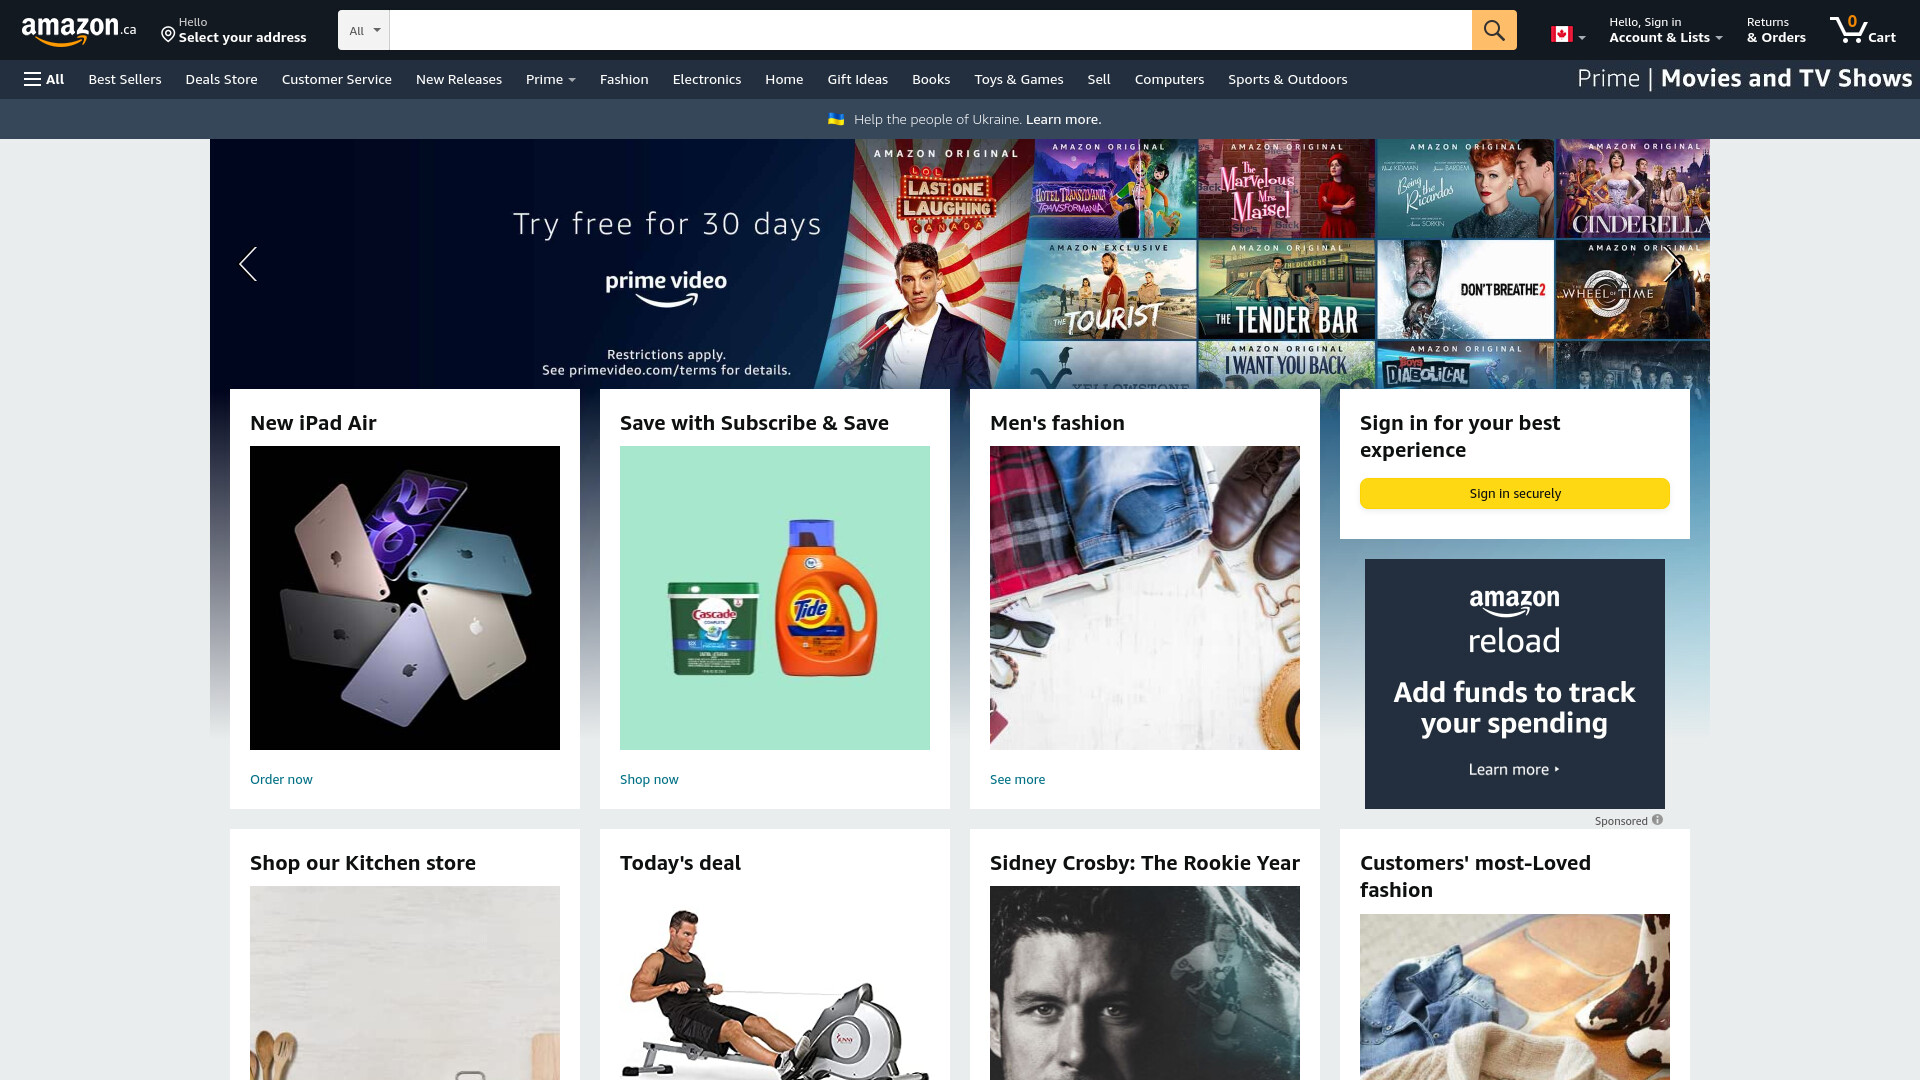The image size is (1920, 1080).
Task: Click See more under Men's fashion
Action: pos(1017,779)
